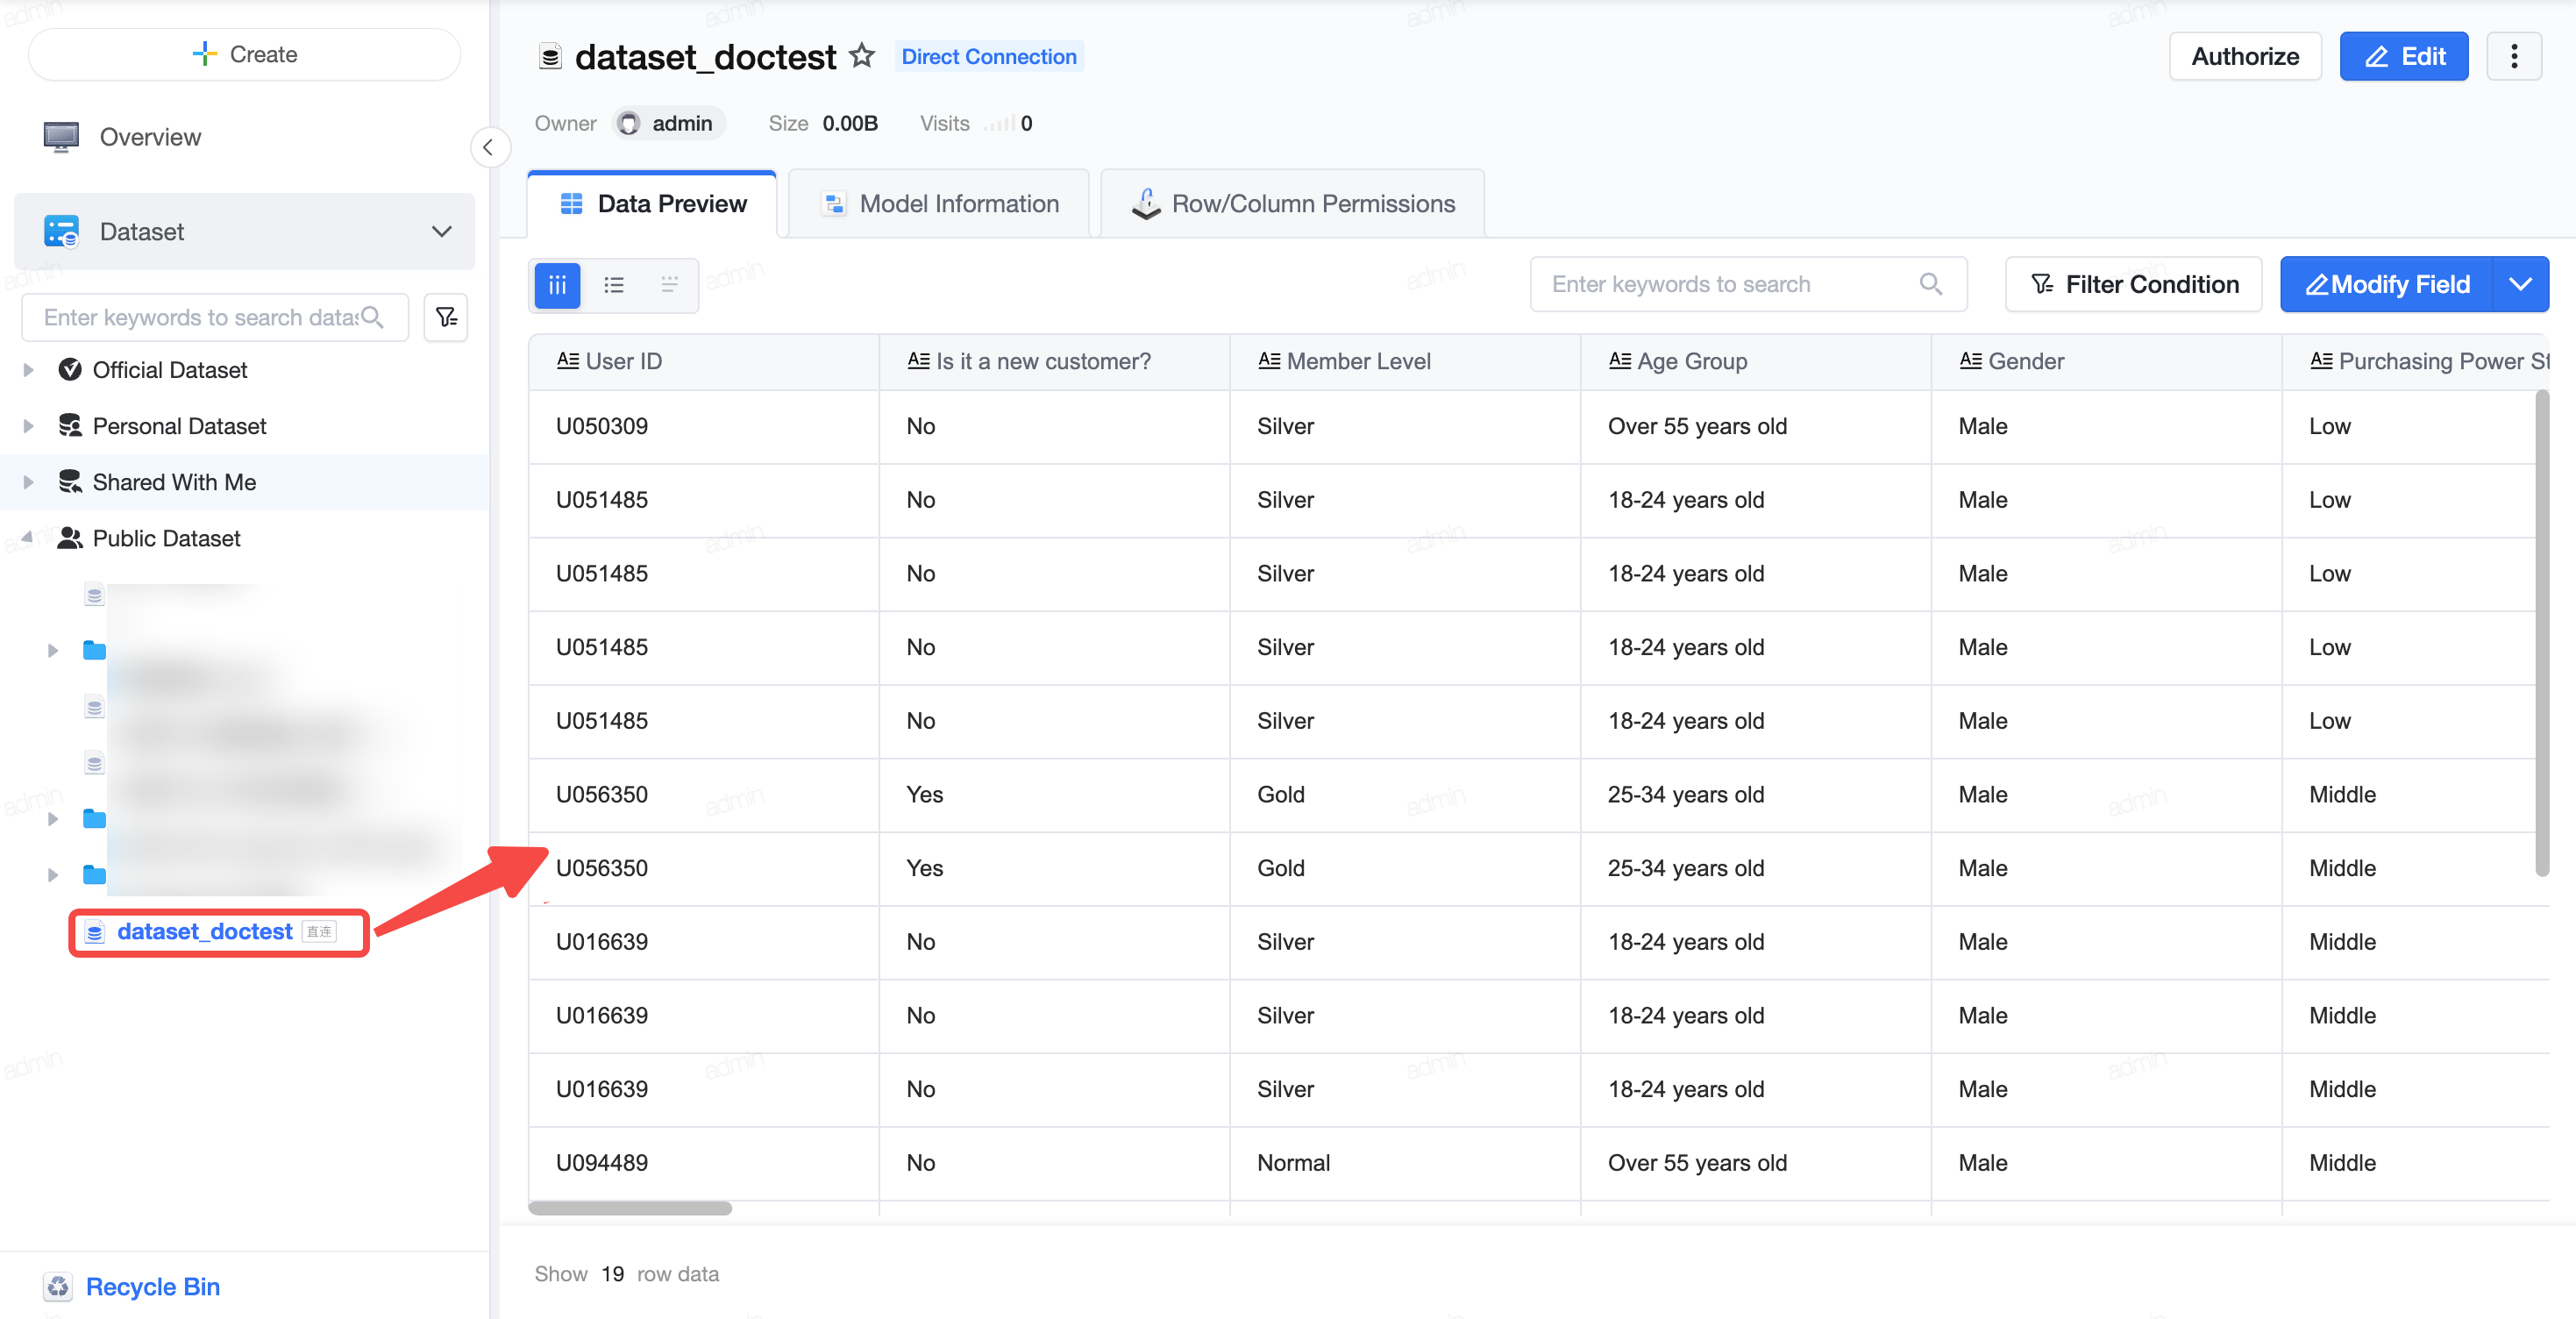Click the Overview monitor icon
2576x1319 pixels.
[61, 137]
